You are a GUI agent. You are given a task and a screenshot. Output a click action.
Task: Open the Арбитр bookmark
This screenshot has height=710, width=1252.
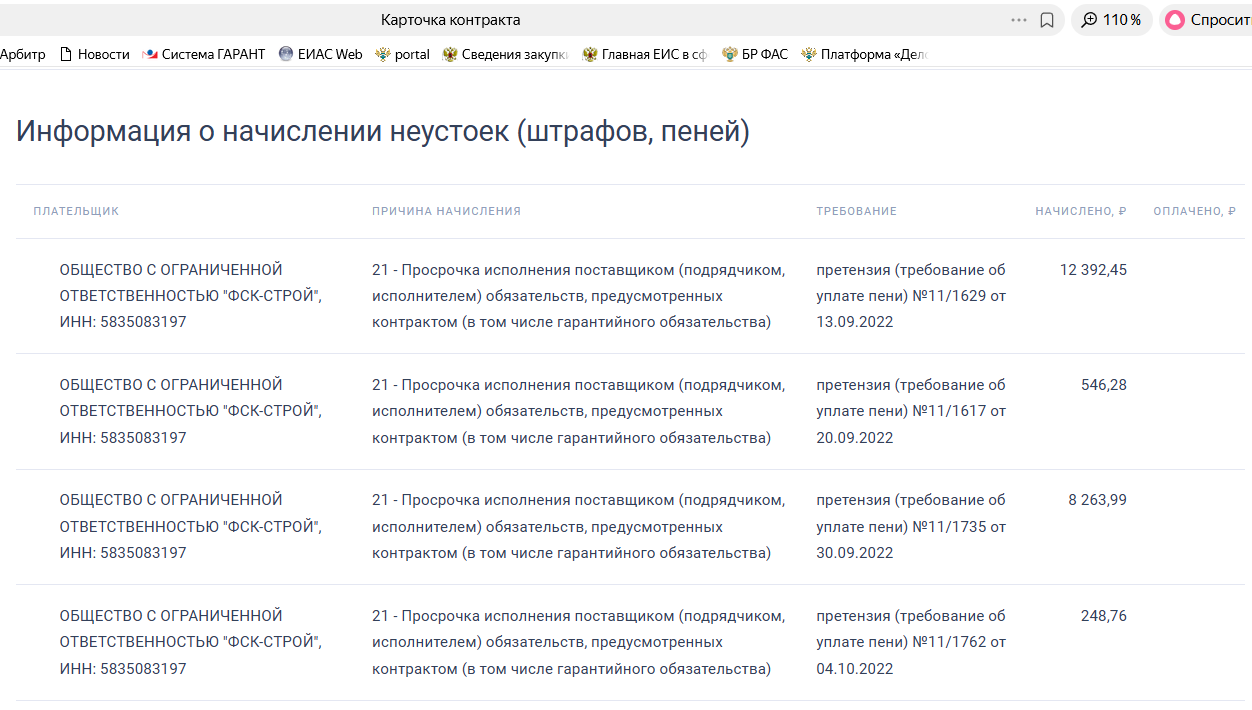point(22,55)
